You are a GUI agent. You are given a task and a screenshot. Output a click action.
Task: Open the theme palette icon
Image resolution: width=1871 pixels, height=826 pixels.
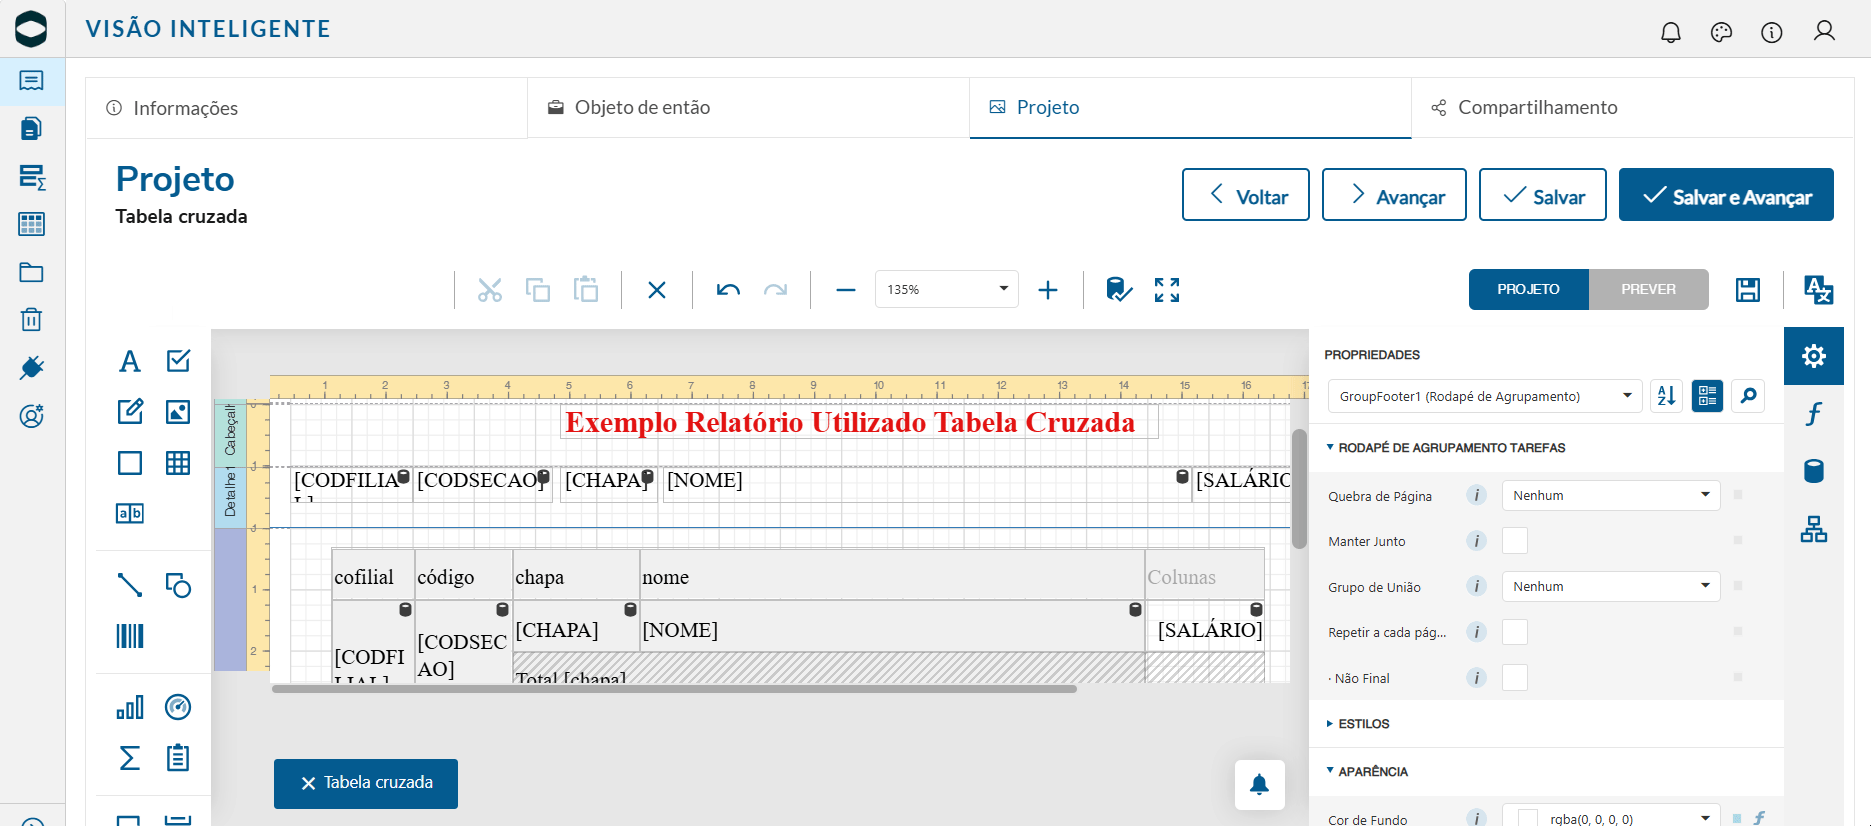click(1721, 32)
